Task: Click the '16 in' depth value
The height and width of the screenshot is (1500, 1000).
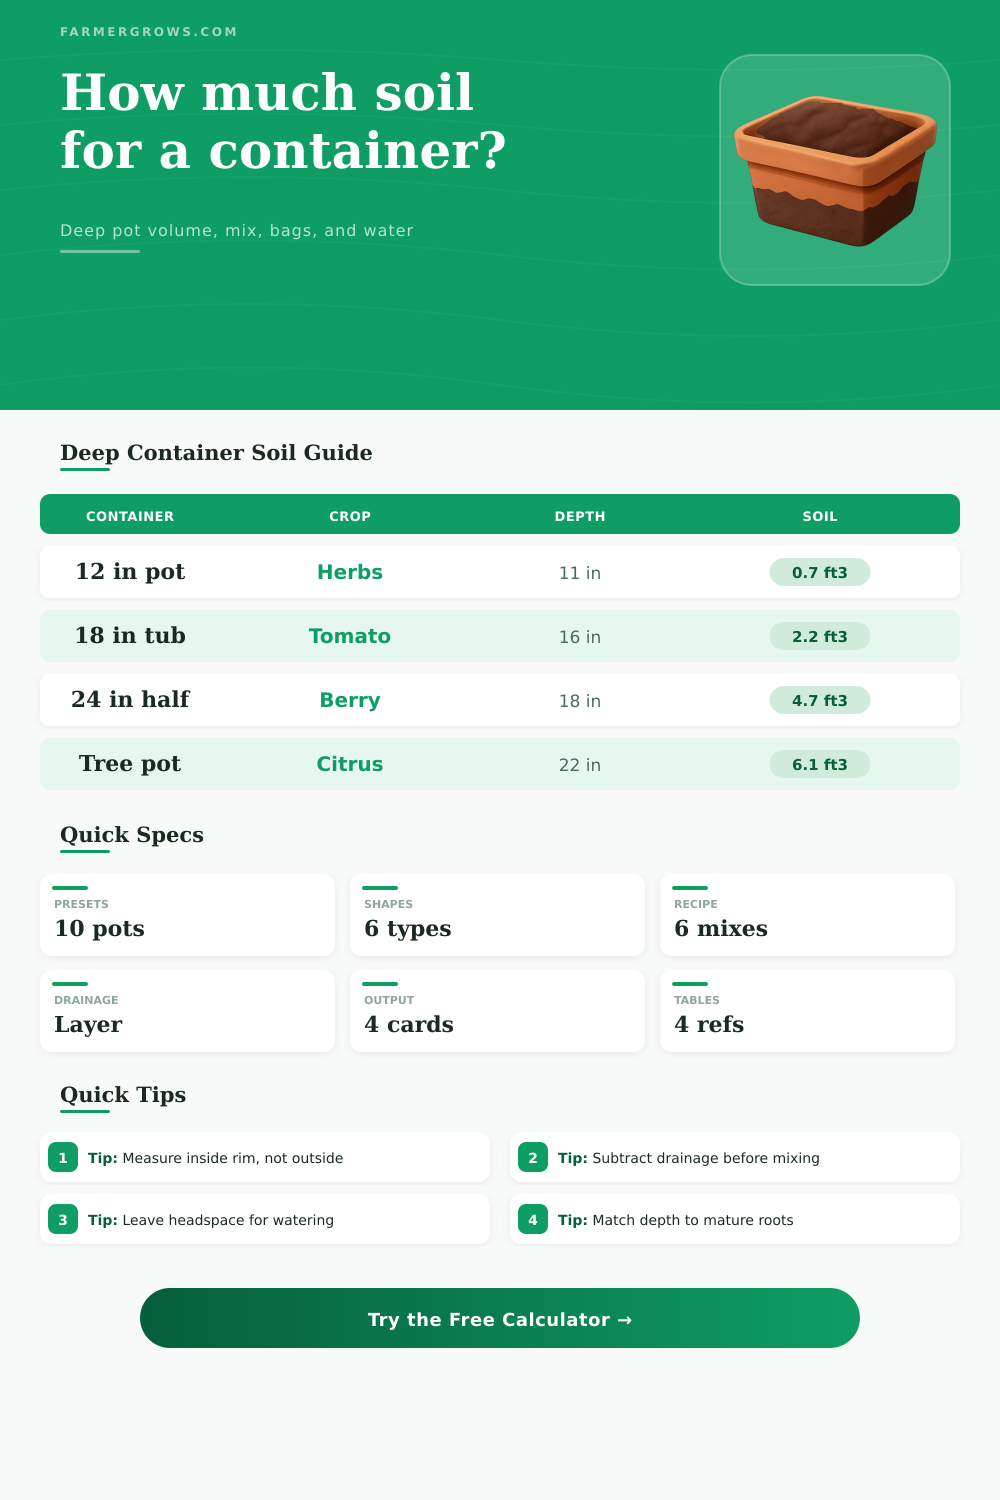Action: point(580,637)
